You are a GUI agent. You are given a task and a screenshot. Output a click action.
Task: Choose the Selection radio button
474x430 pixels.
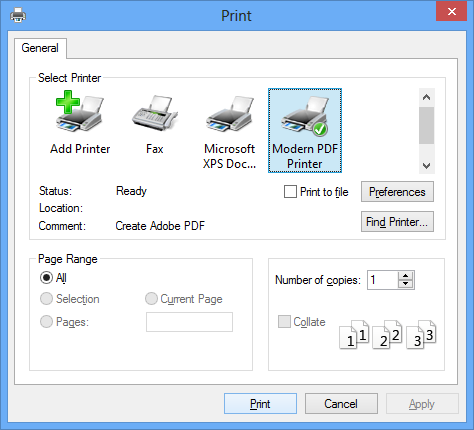tap(46, 299)
